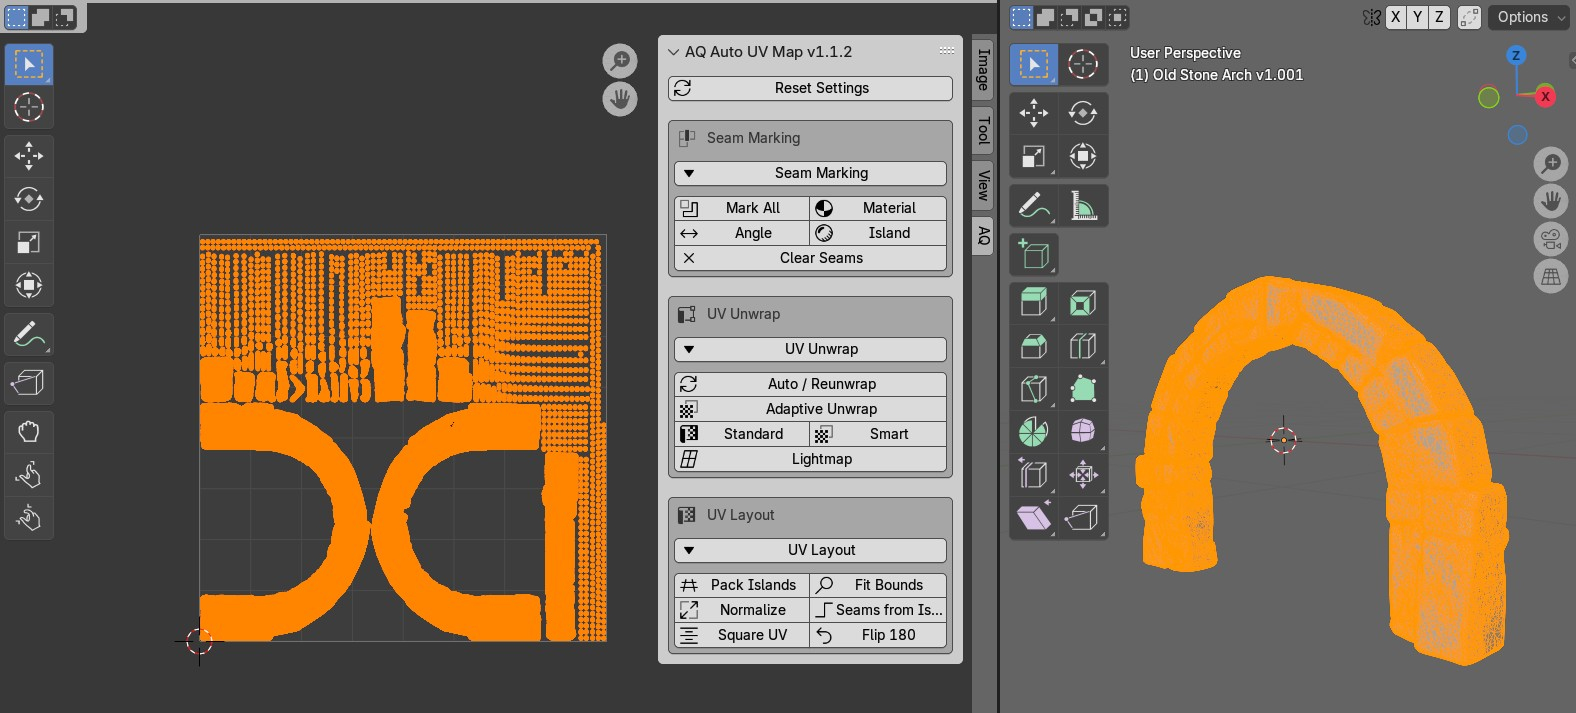1576x713 pixels.
Task: Select the UV Relax sculpt tool
Action: pyautogui.click(x=29, y=474)
